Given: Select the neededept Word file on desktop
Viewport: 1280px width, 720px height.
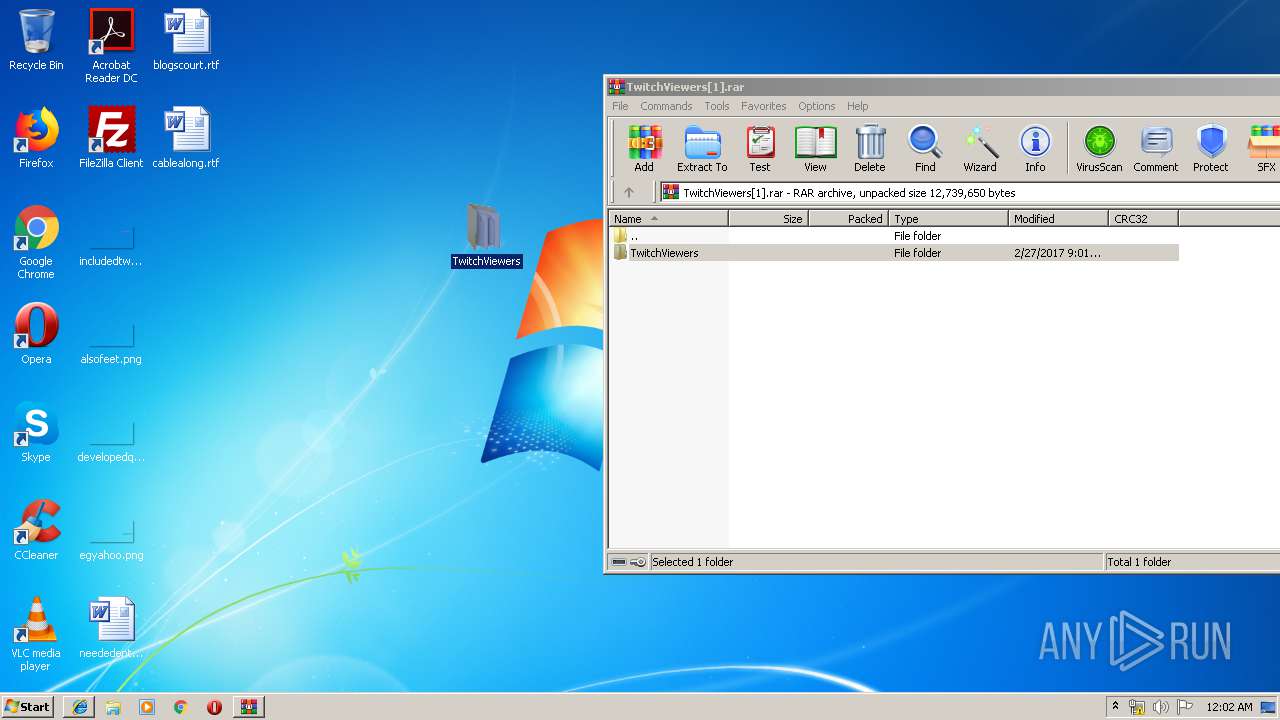Looking at the screenshot, I should point(111,628).
